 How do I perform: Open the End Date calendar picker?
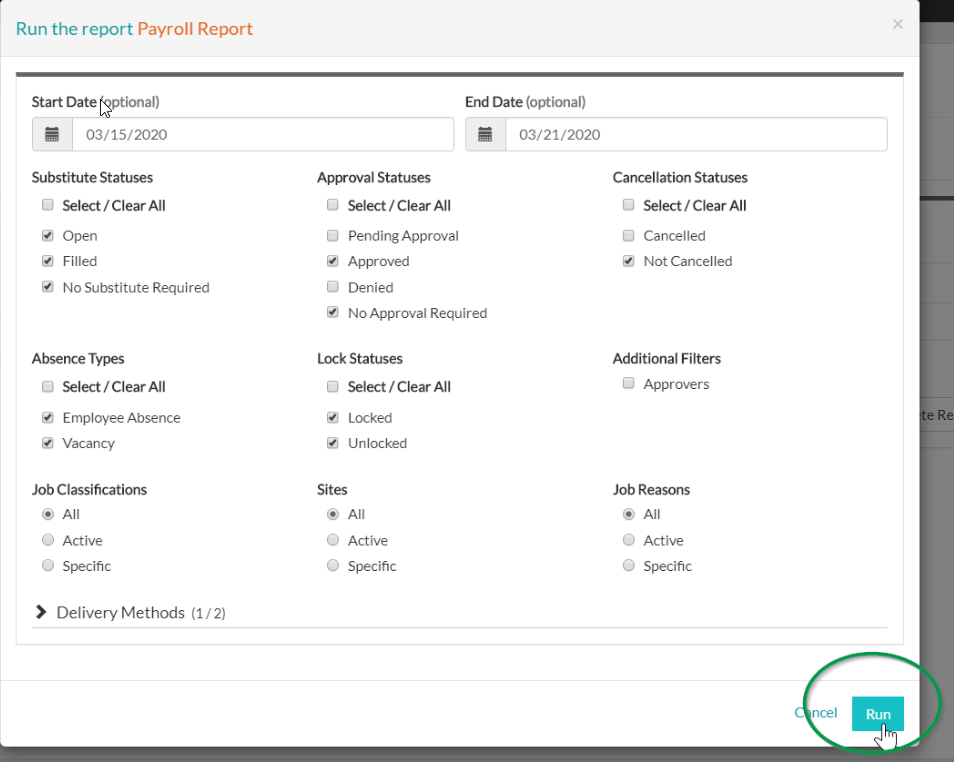tap(486, 133)
